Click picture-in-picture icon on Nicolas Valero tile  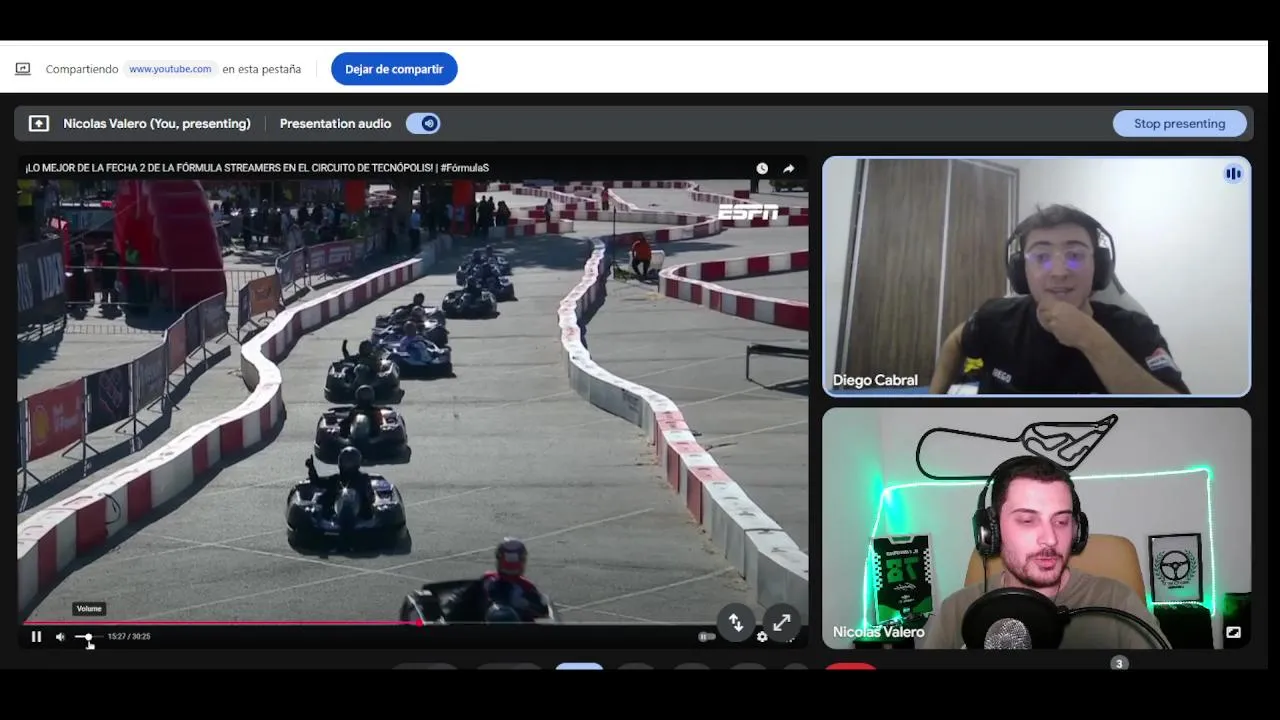click(x=1233, y=632)
